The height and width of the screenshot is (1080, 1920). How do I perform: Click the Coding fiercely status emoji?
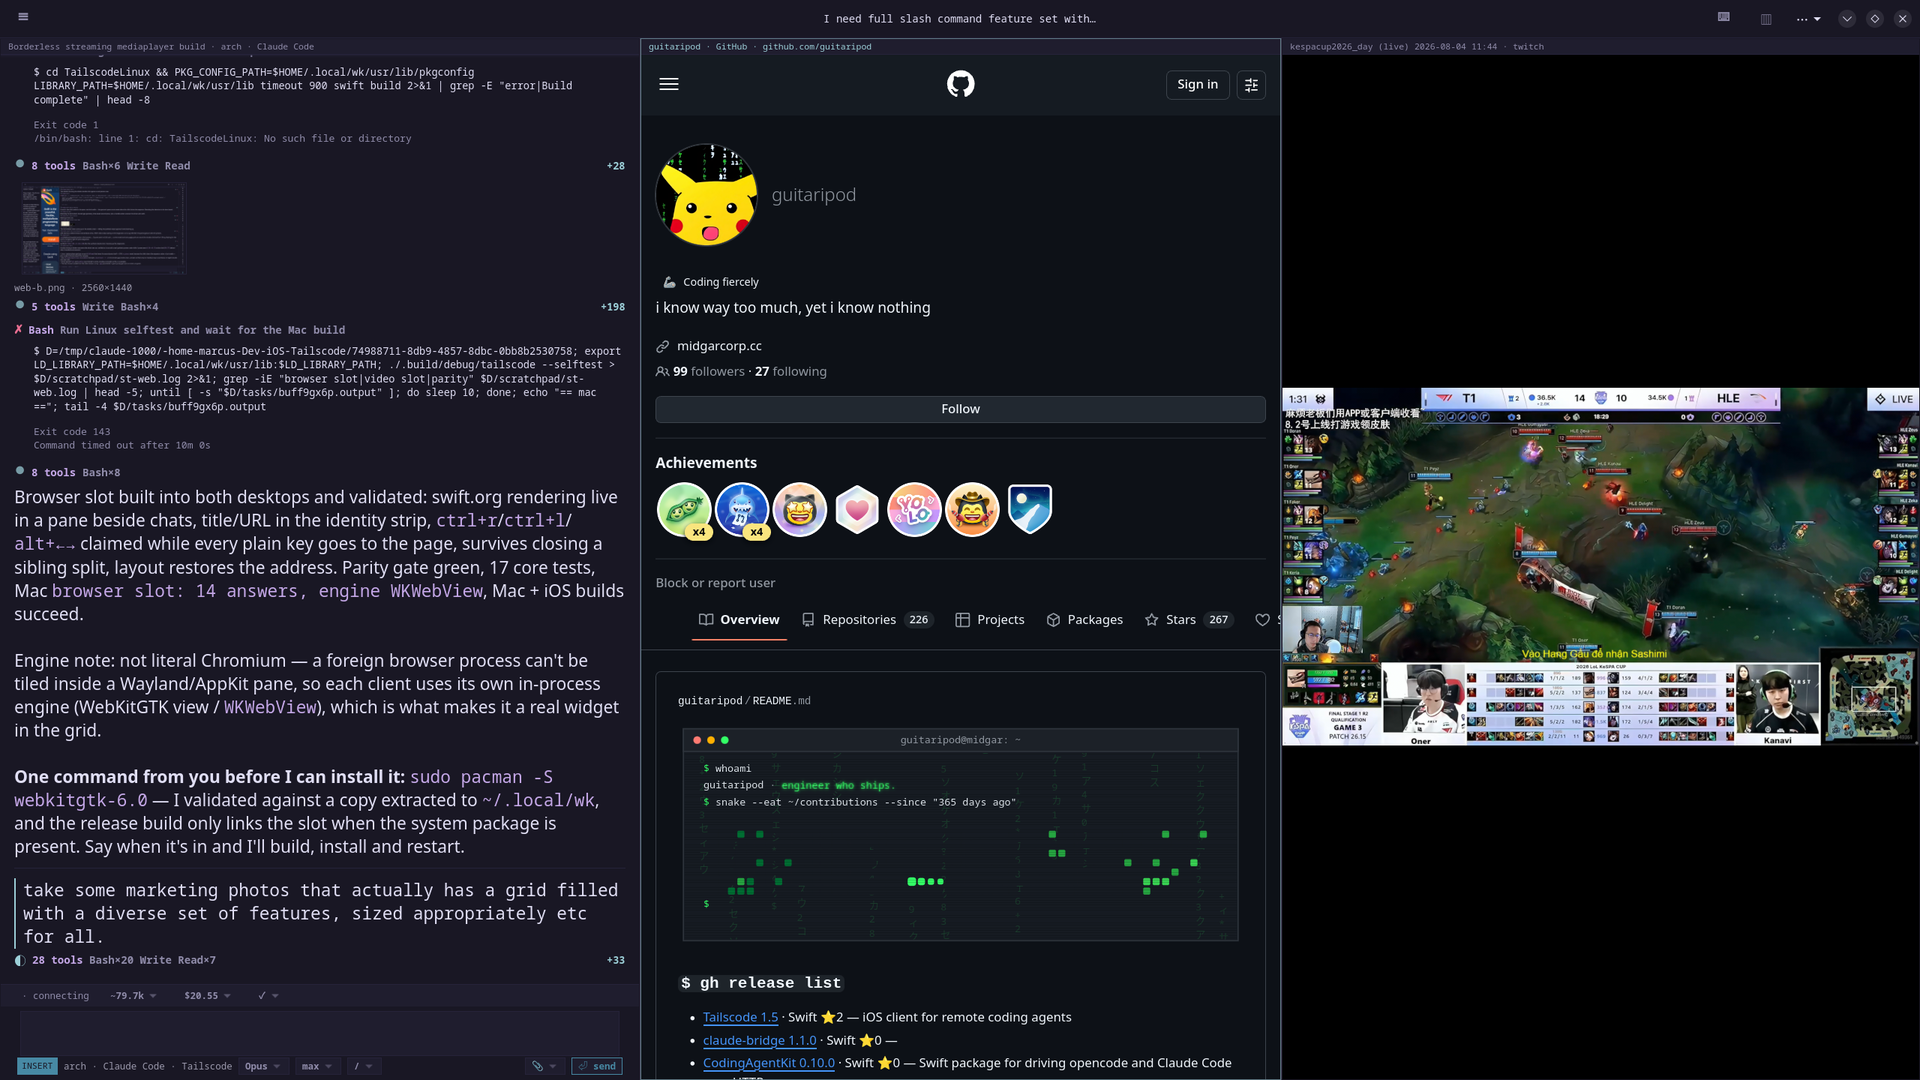tap(669, 282)
